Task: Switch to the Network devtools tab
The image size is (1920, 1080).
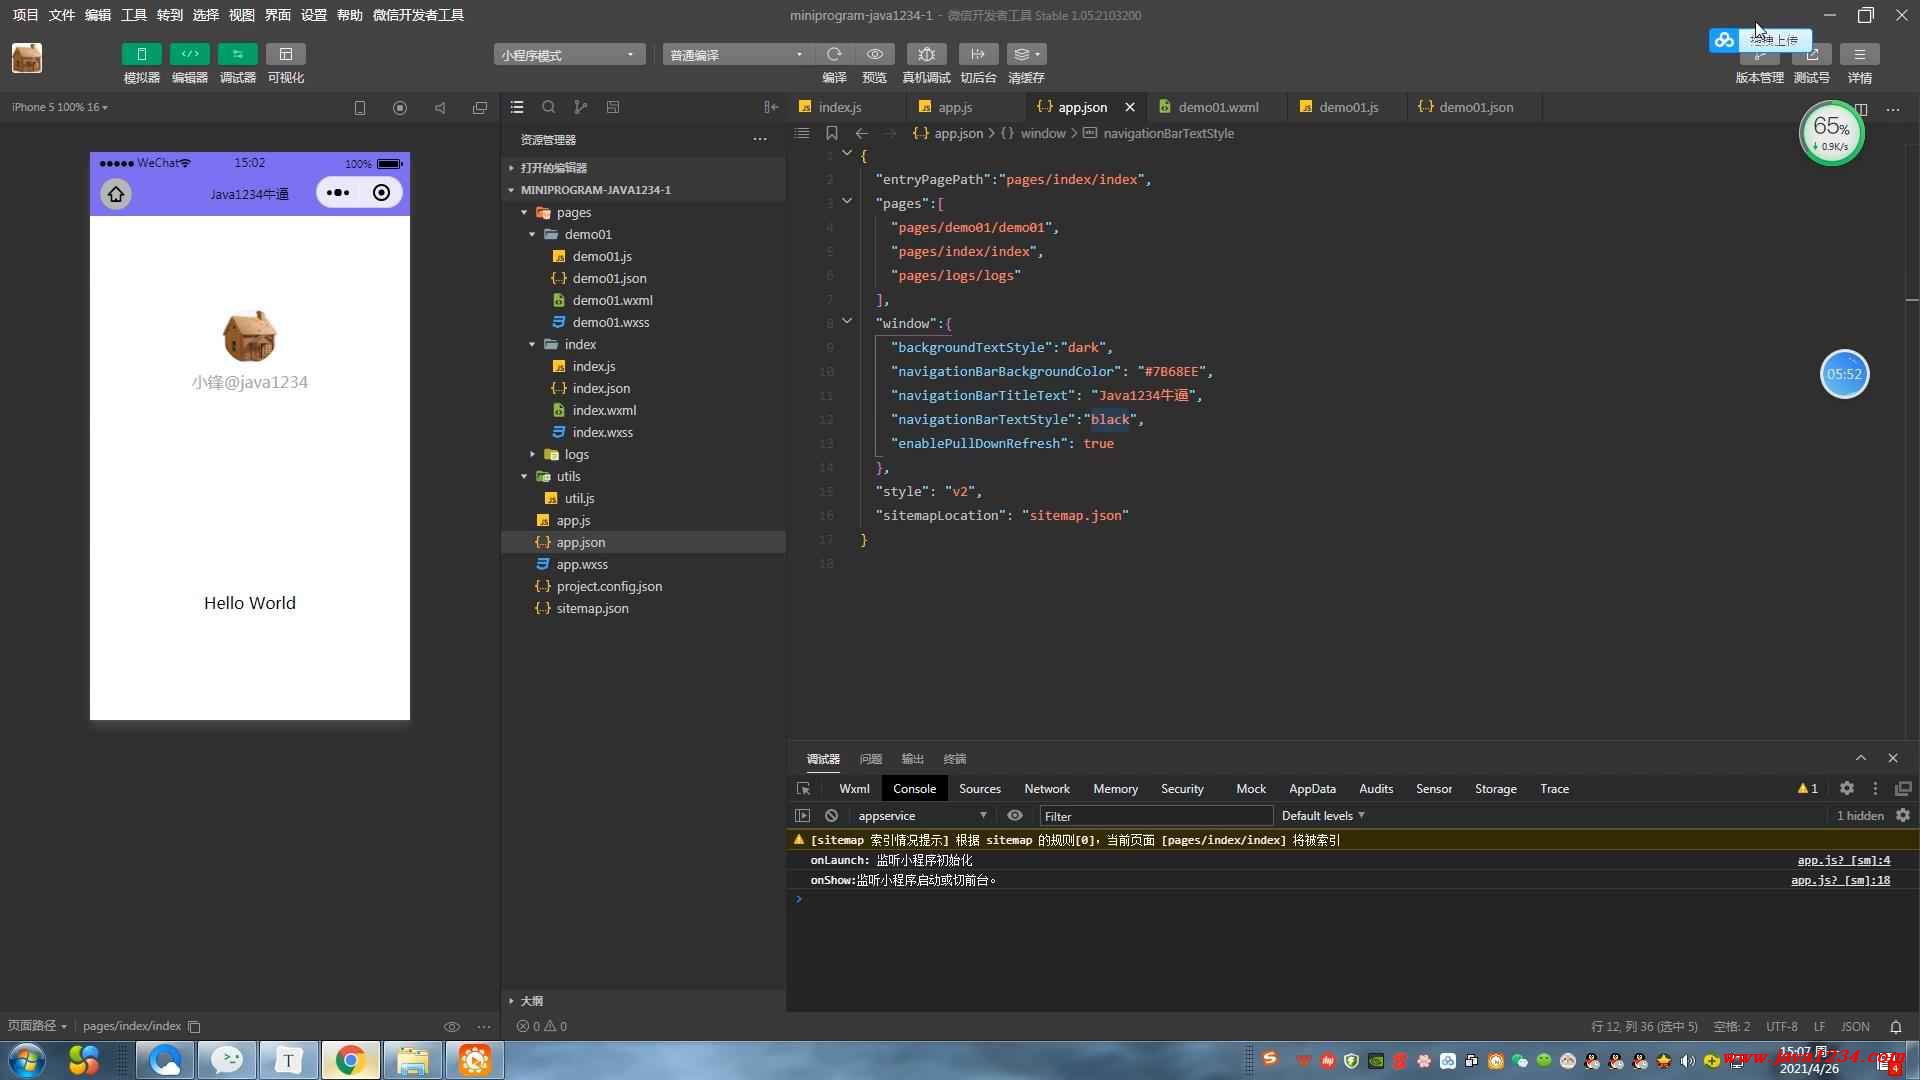Action: 1047,789
